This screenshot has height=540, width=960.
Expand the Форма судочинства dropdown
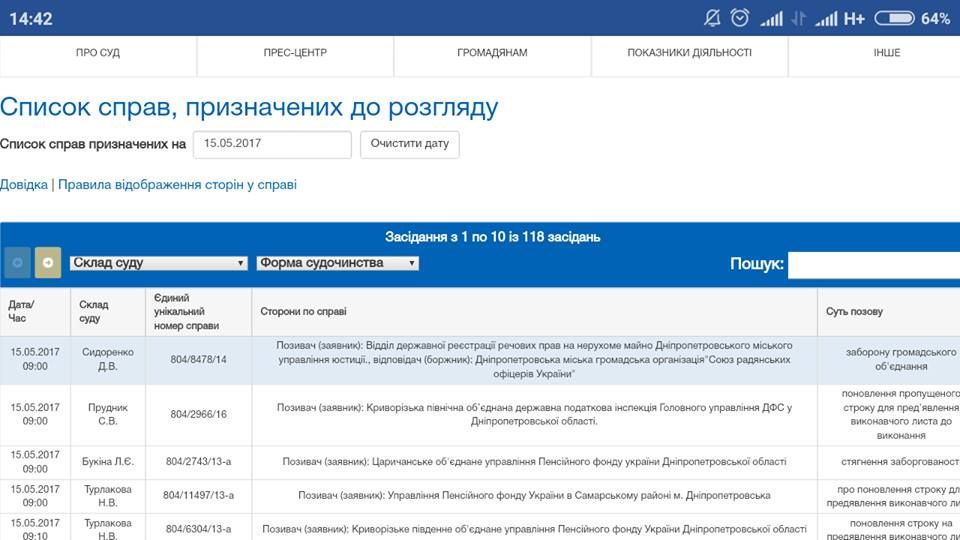[337, 263]
